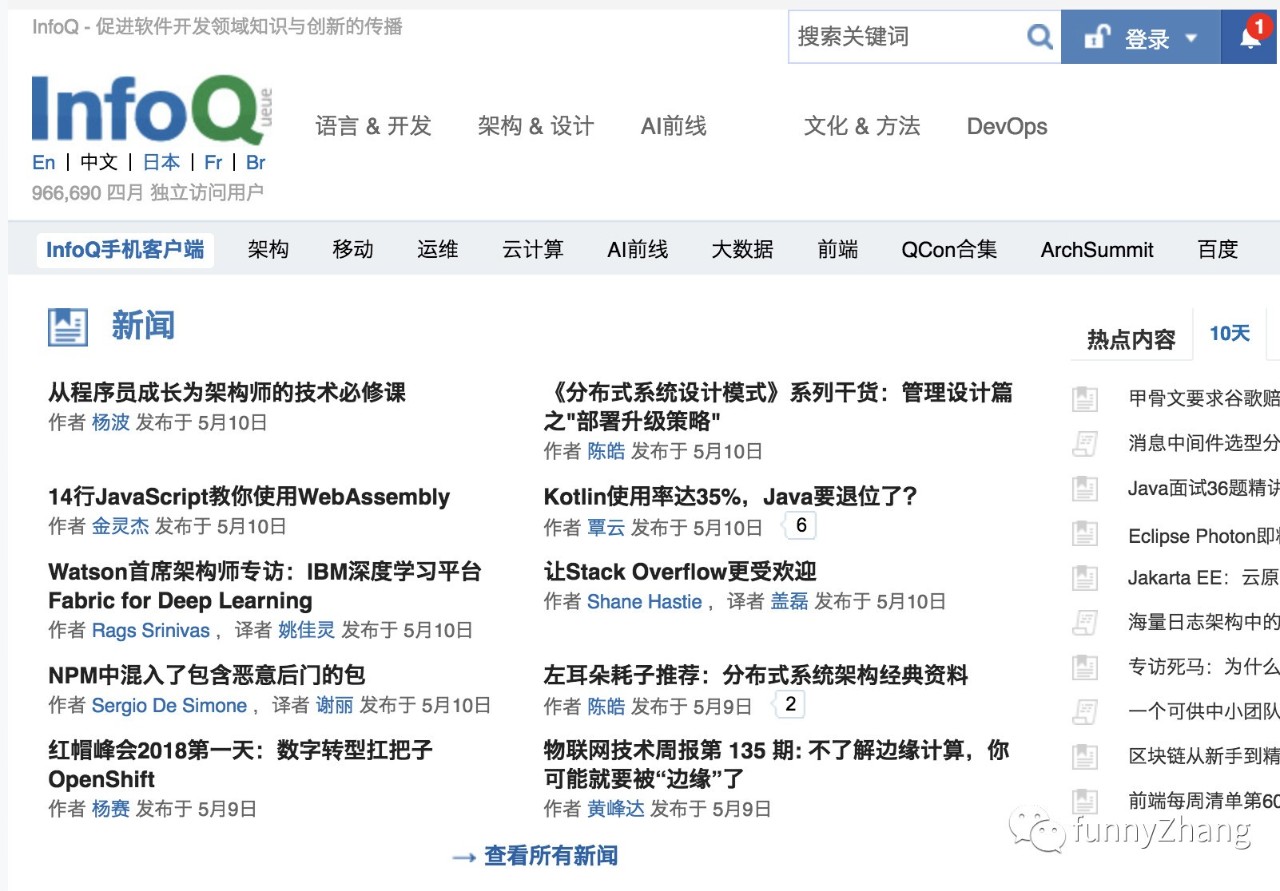
Task: Click the search magnifier icon
Action: tap(1040, 37)
